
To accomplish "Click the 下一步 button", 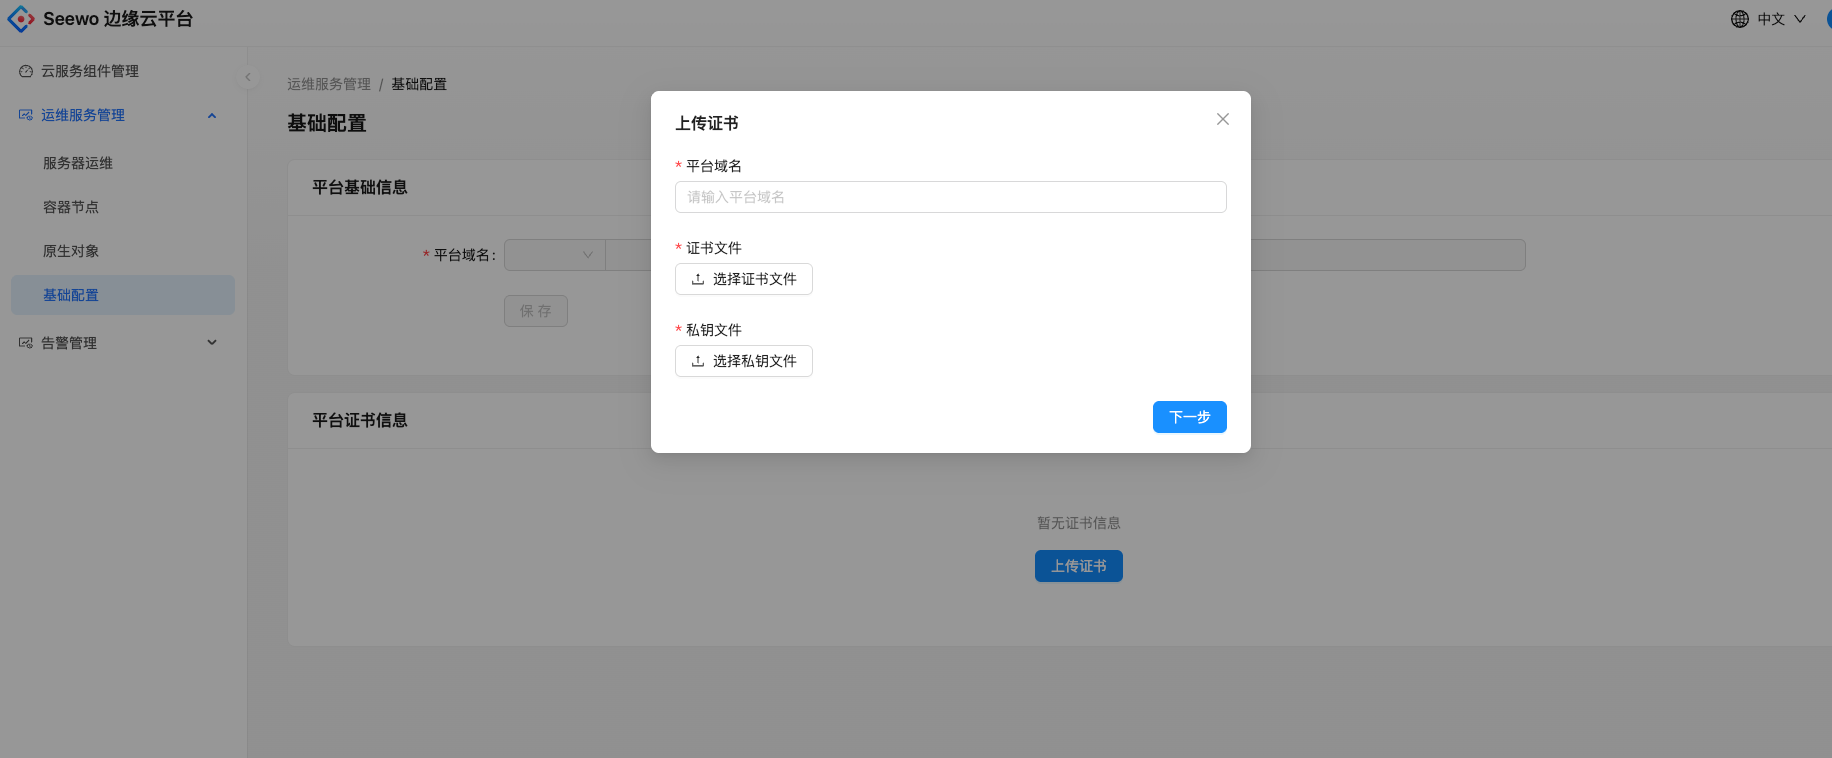I will (1189, 417).
